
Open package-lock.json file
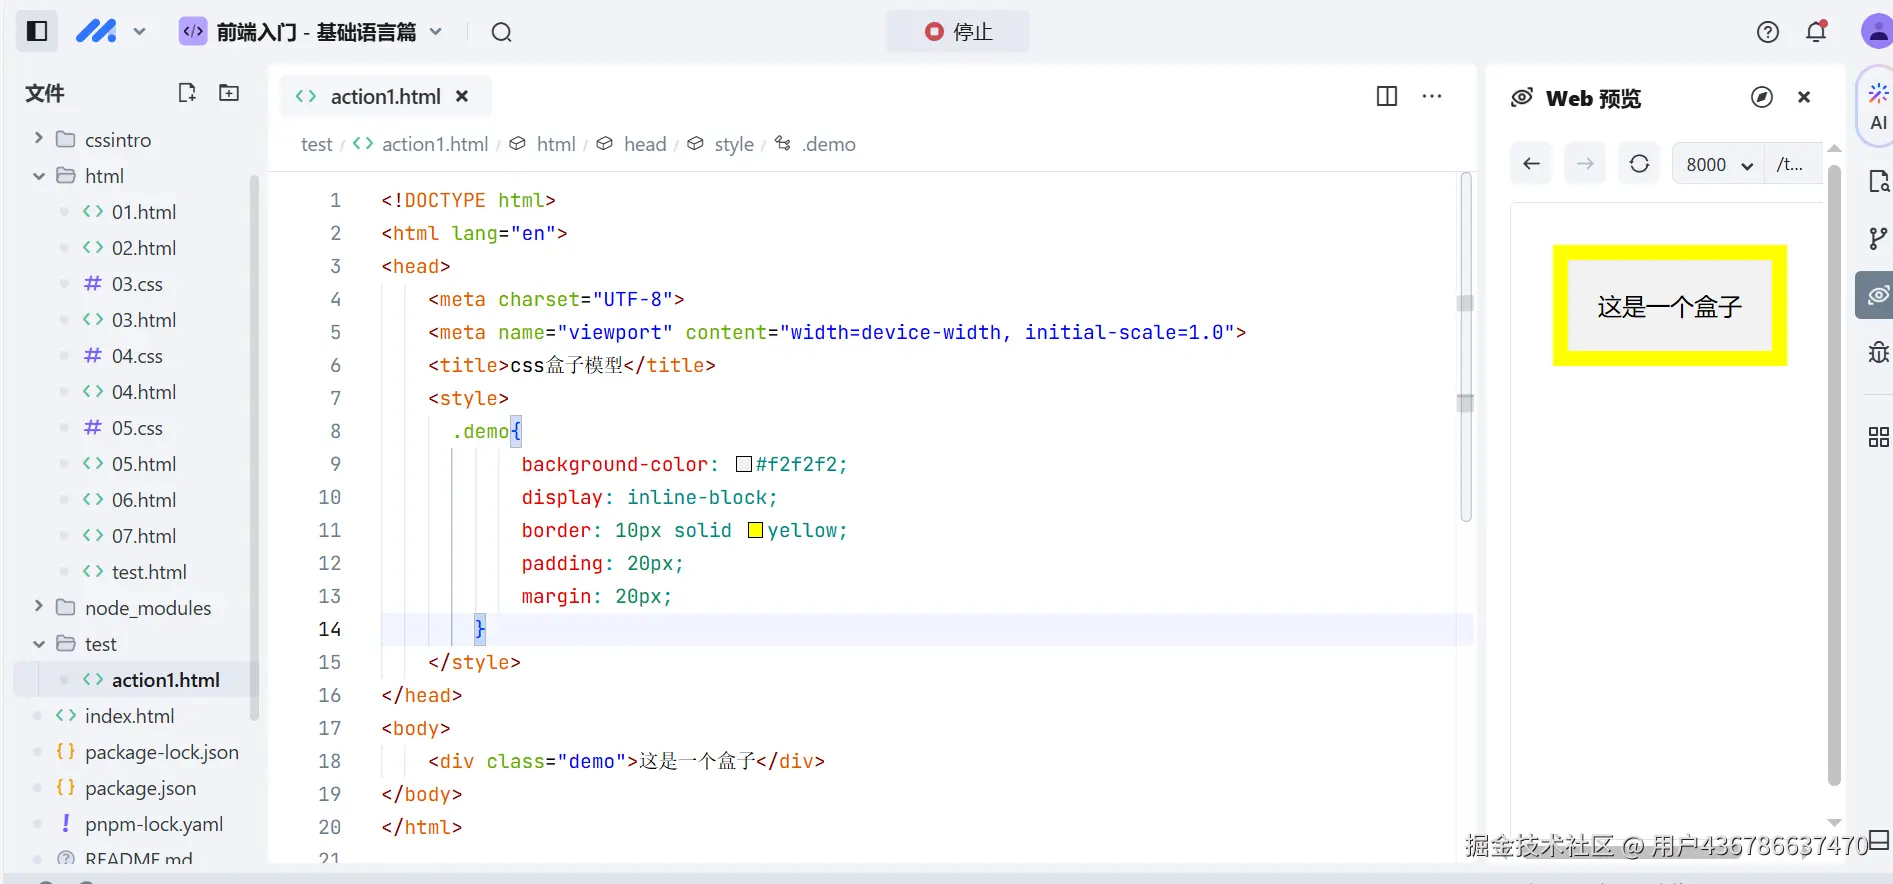pos(161,752)
